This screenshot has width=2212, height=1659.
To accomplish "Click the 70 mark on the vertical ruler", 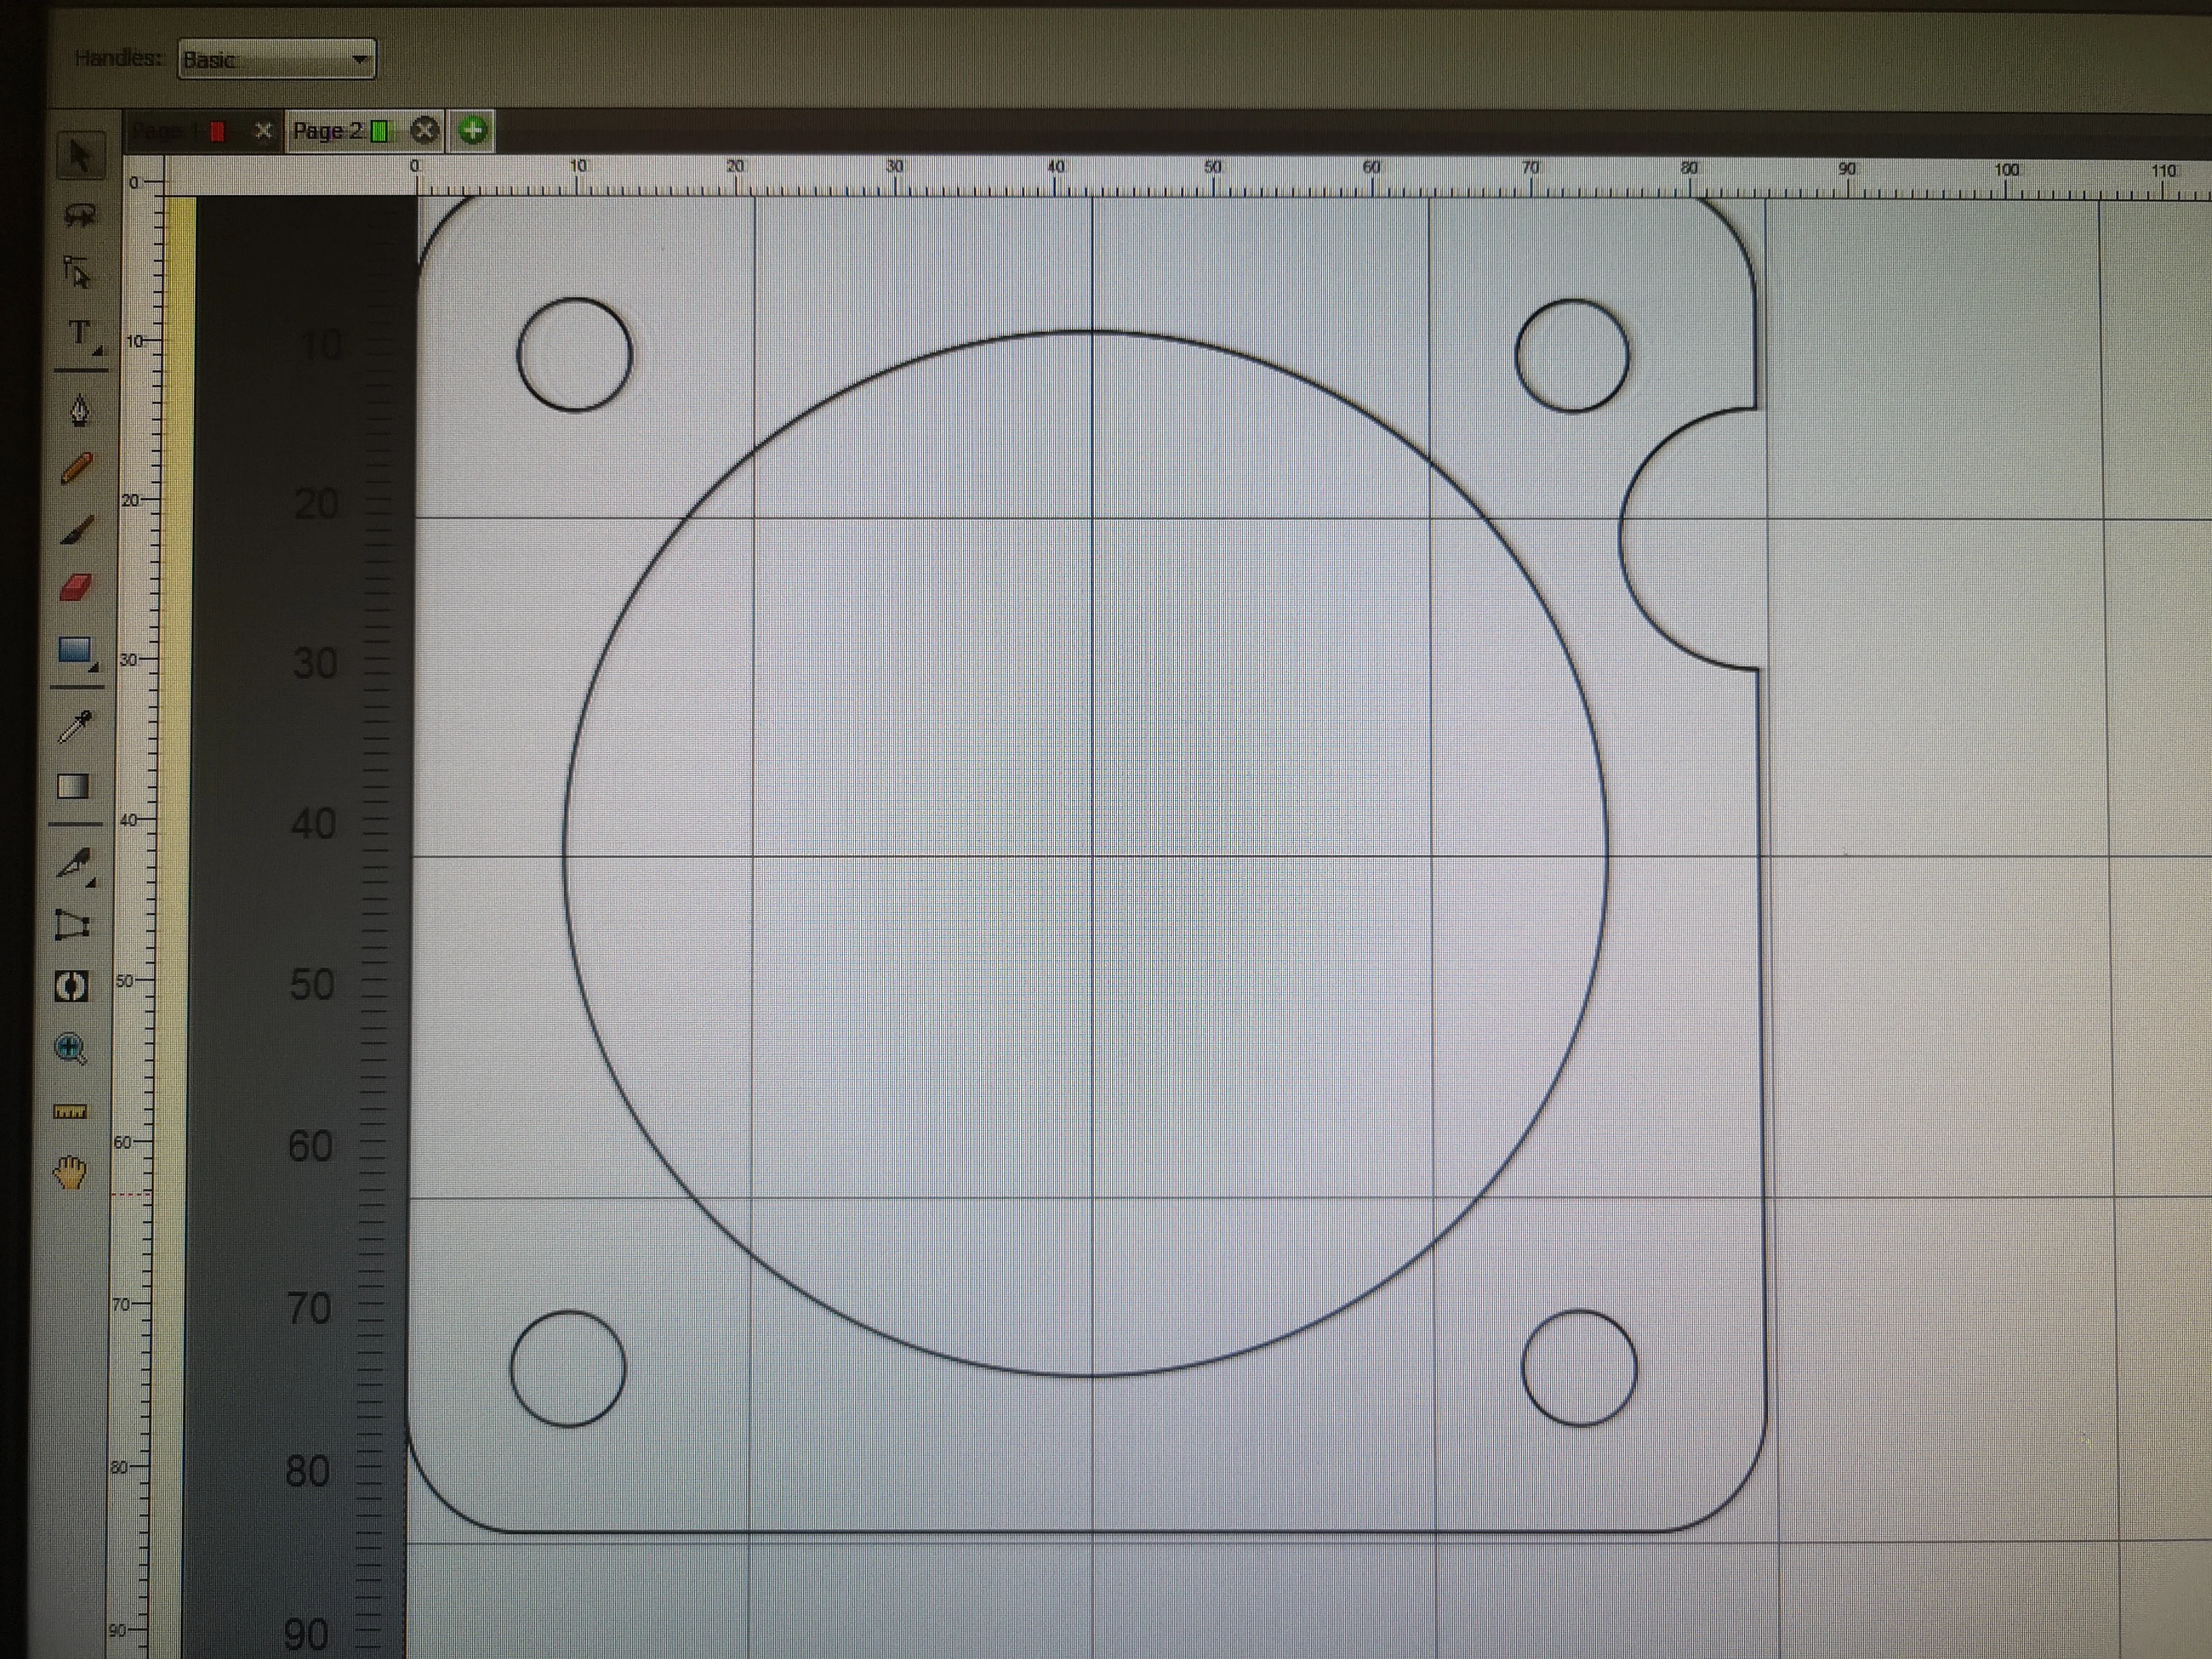I will coord(121,1305).
